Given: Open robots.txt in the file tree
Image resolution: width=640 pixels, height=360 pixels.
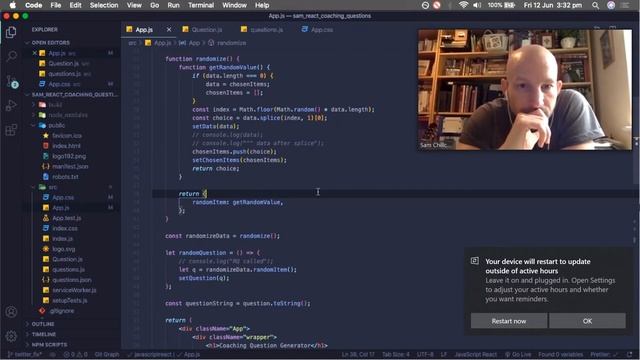Looking at the screenshot, I should click(65, 177).
